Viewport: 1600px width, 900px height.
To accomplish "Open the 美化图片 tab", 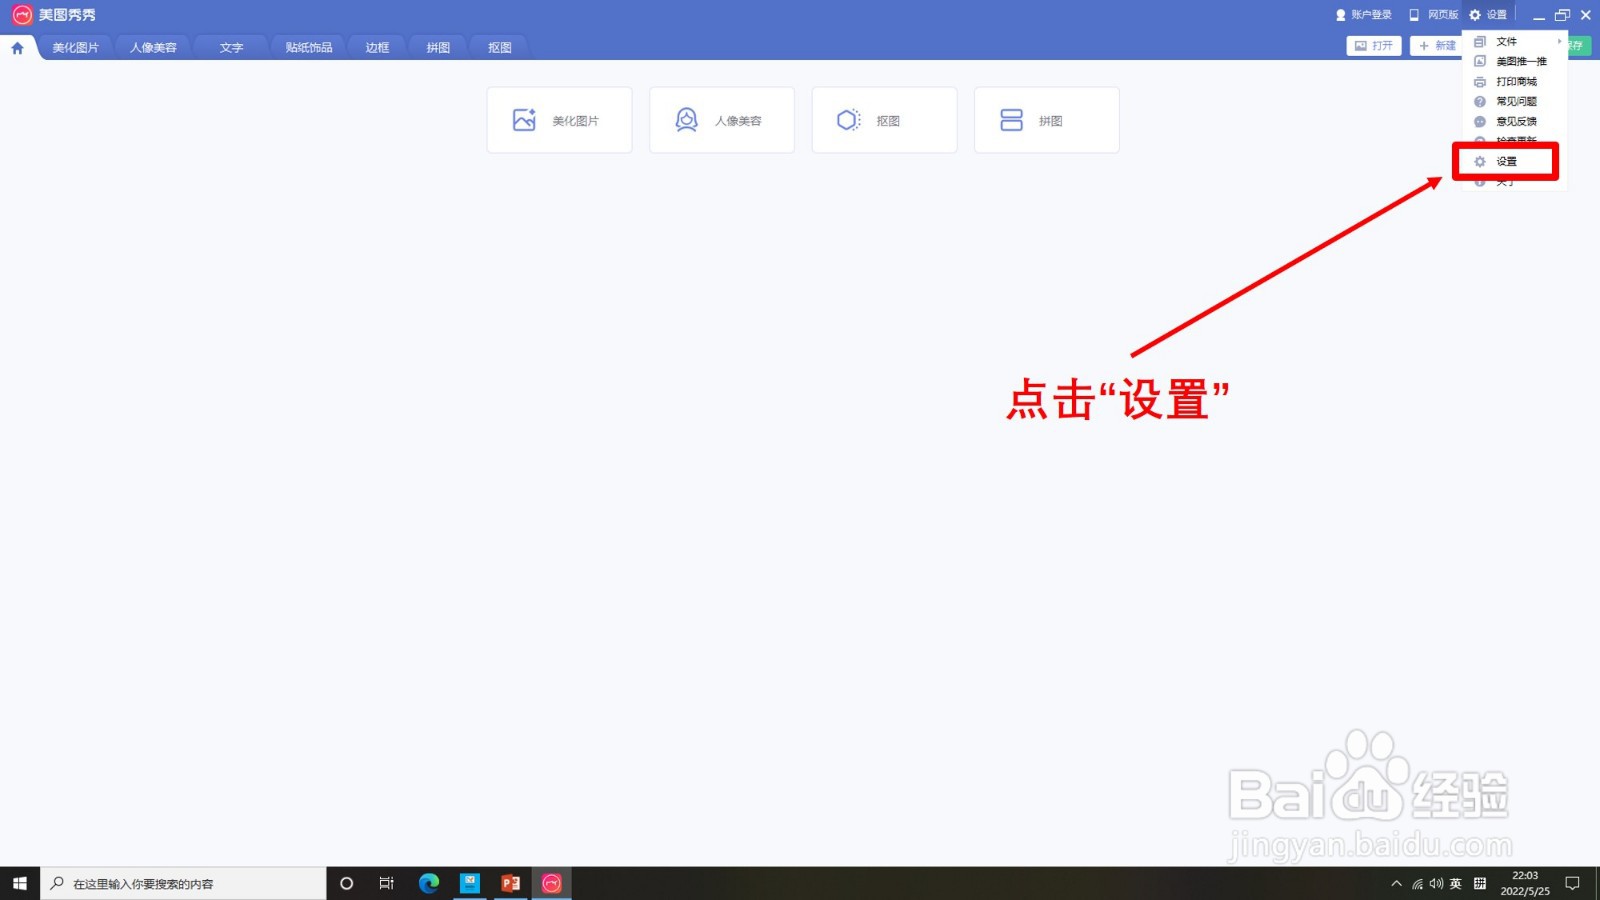I will click(x=76, y=47).
